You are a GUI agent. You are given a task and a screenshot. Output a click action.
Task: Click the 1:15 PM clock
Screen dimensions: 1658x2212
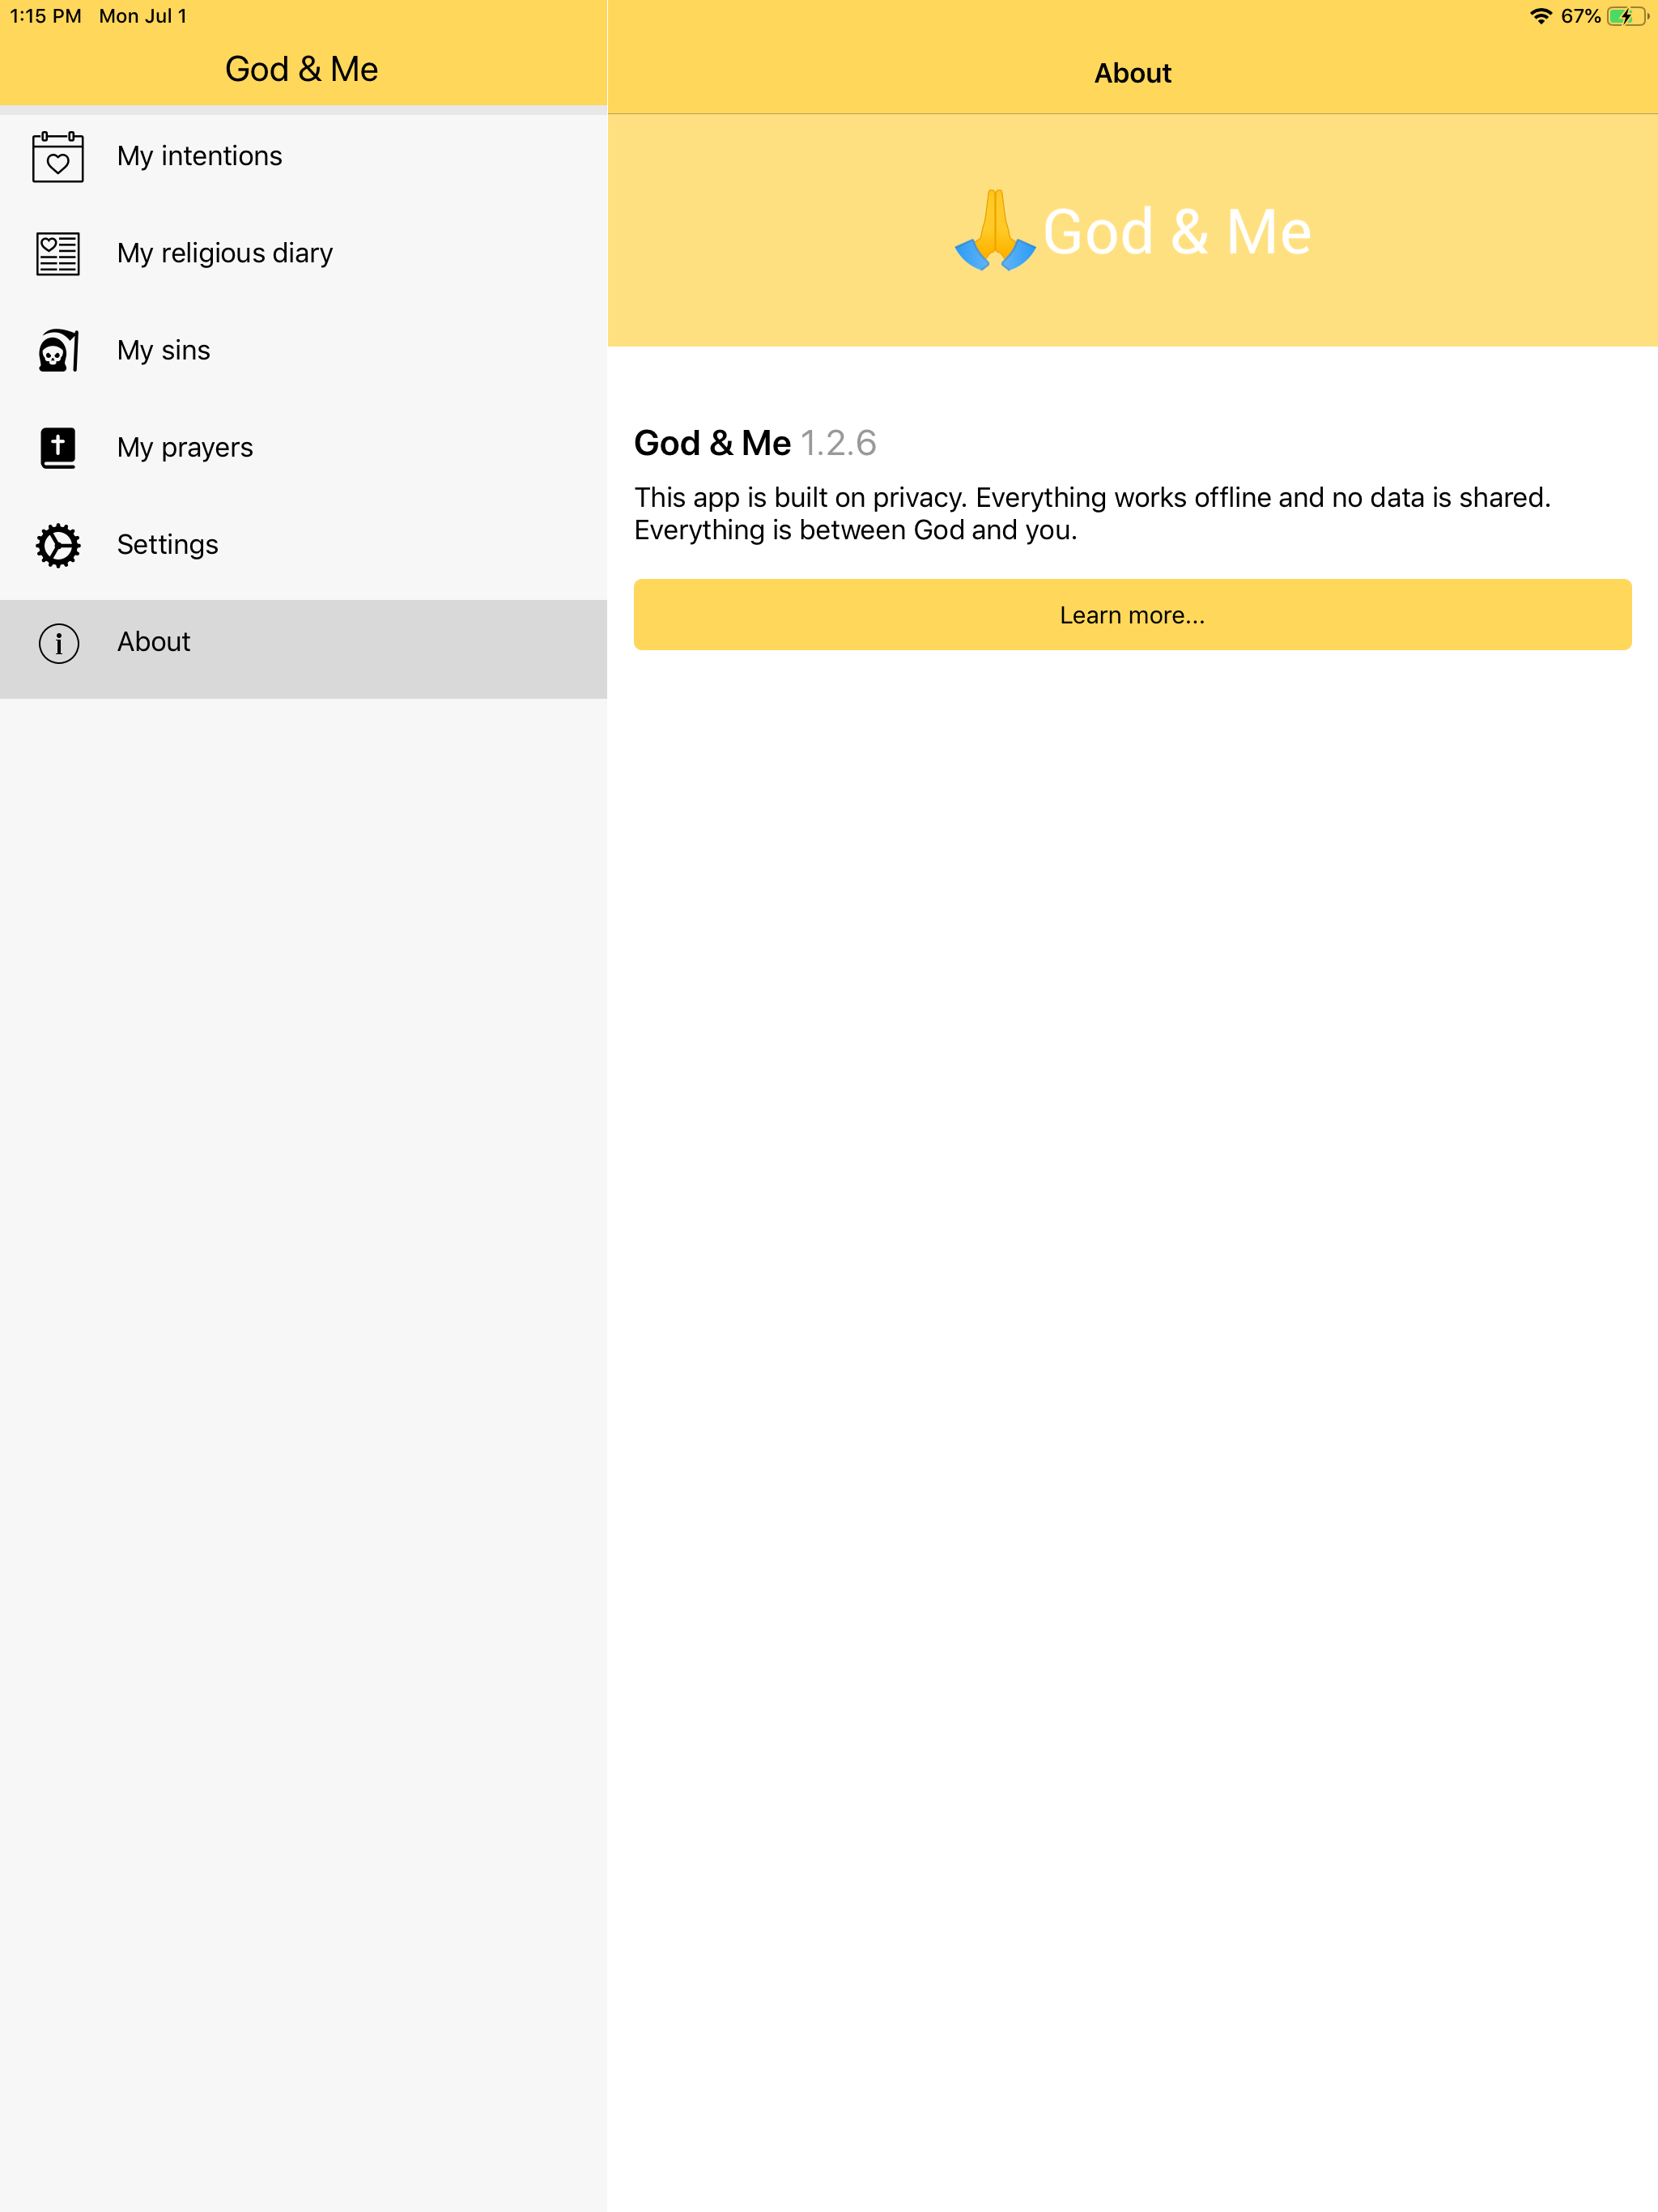click(46, 16)
